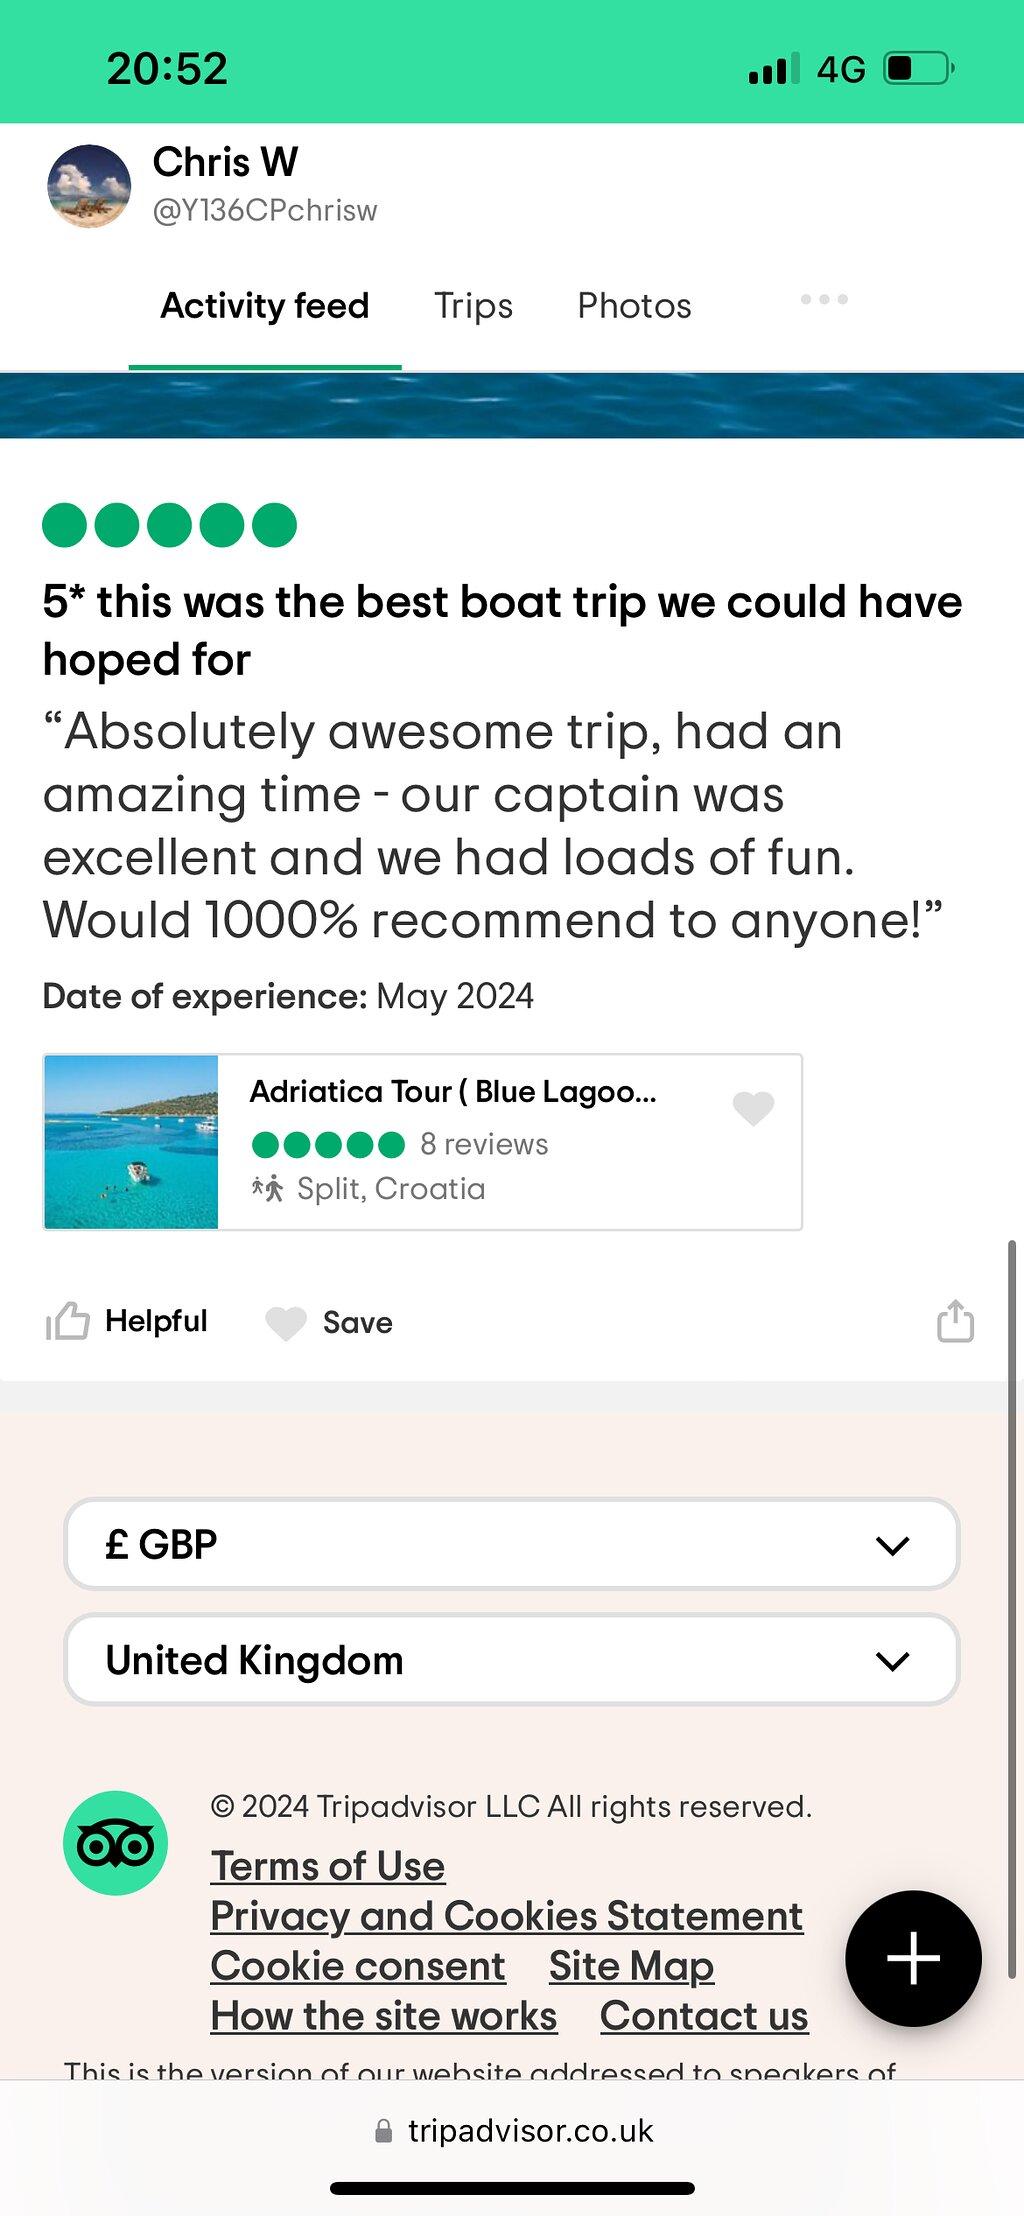The image size is (1024, 2216).
Task: Open the Privacy and Cookies Statement link
Action: pos(507,1916)
